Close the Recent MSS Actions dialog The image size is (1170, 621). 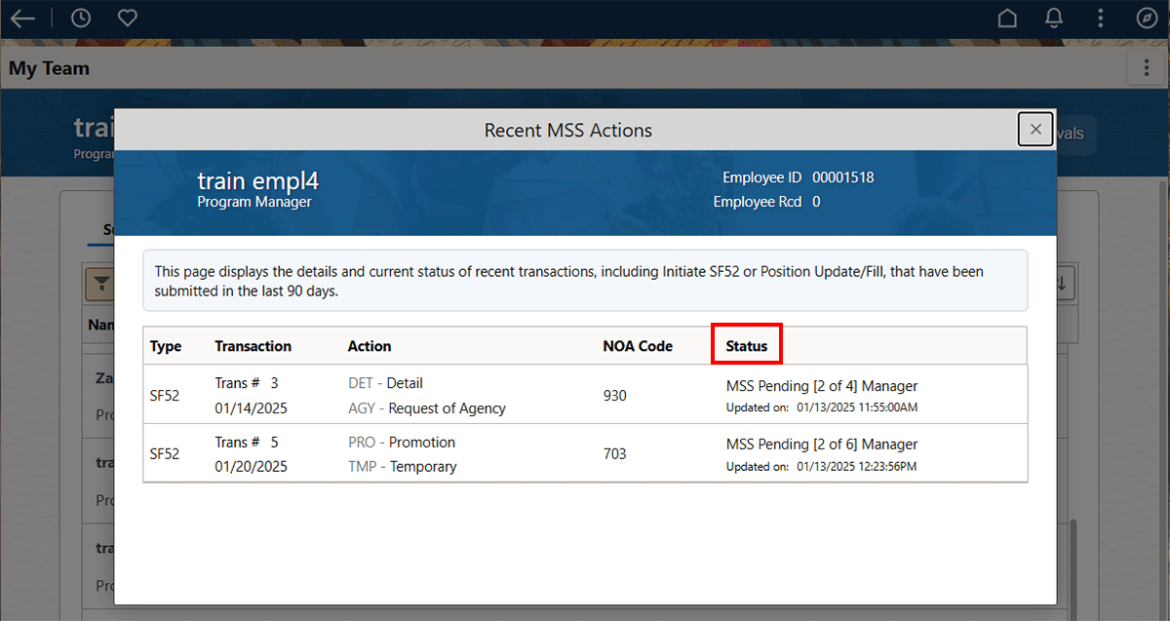1035,129
